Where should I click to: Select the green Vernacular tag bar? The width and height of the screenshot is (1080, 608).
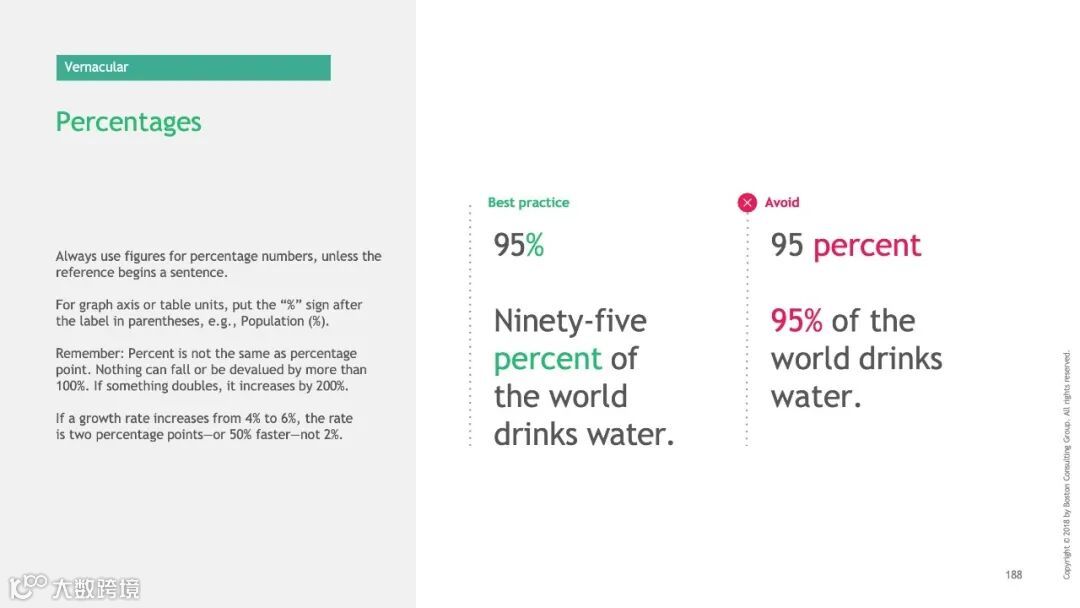point(193,68)
